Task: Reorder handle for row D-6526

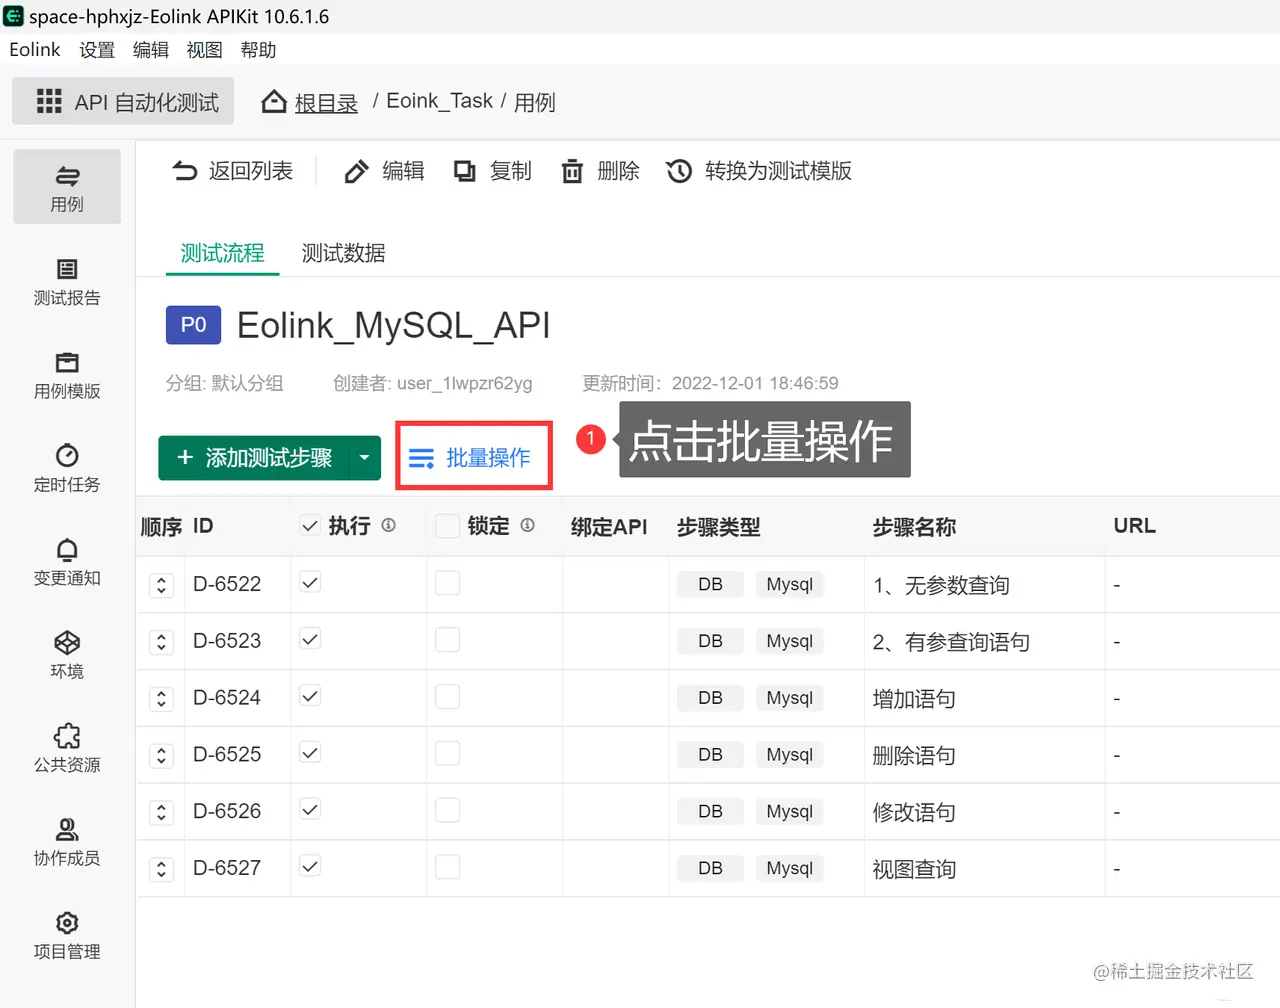Action: 162,813
